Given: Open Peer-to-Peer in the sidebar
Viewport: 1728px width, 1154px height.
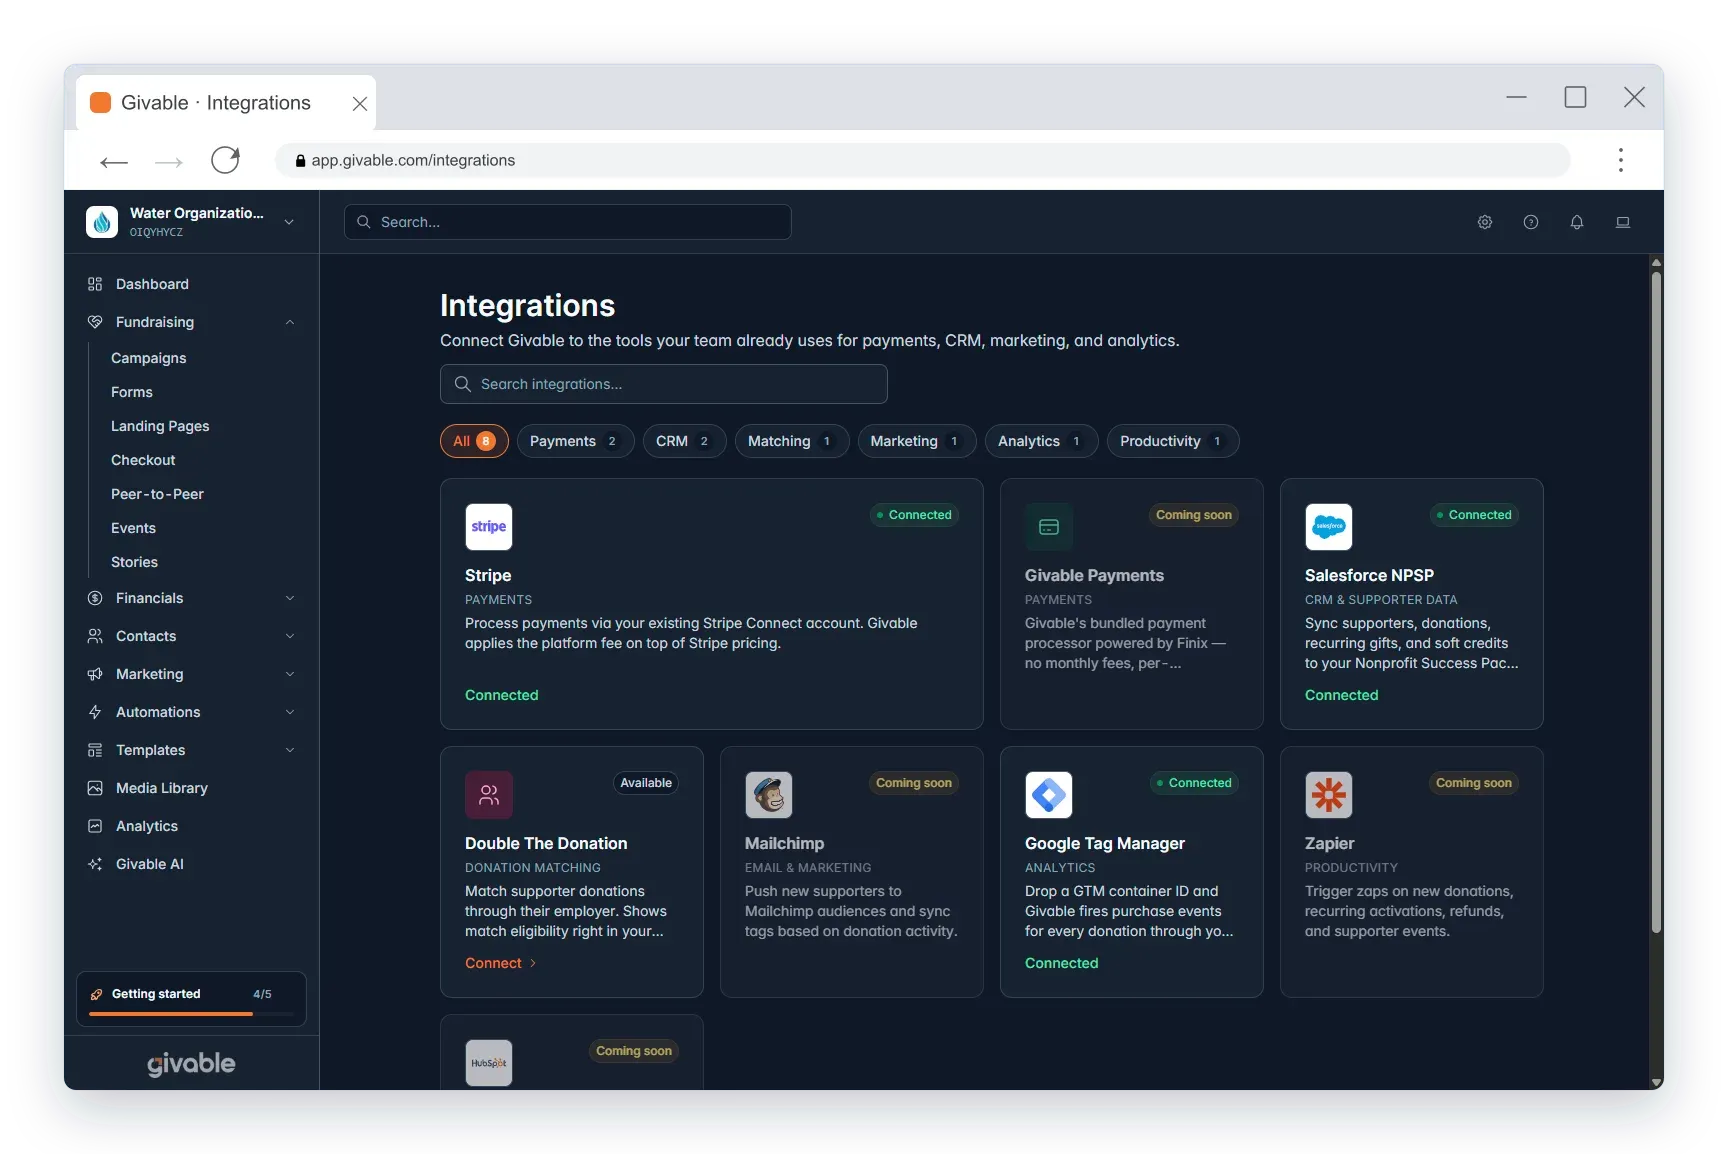Looking at the screenshot, I should pyautogui.click(x=157, y=494).
